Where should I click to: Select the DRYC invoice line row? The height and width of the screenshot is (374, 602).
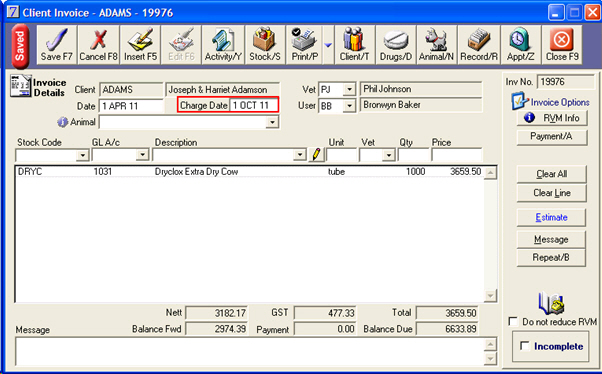coord(250,172)
